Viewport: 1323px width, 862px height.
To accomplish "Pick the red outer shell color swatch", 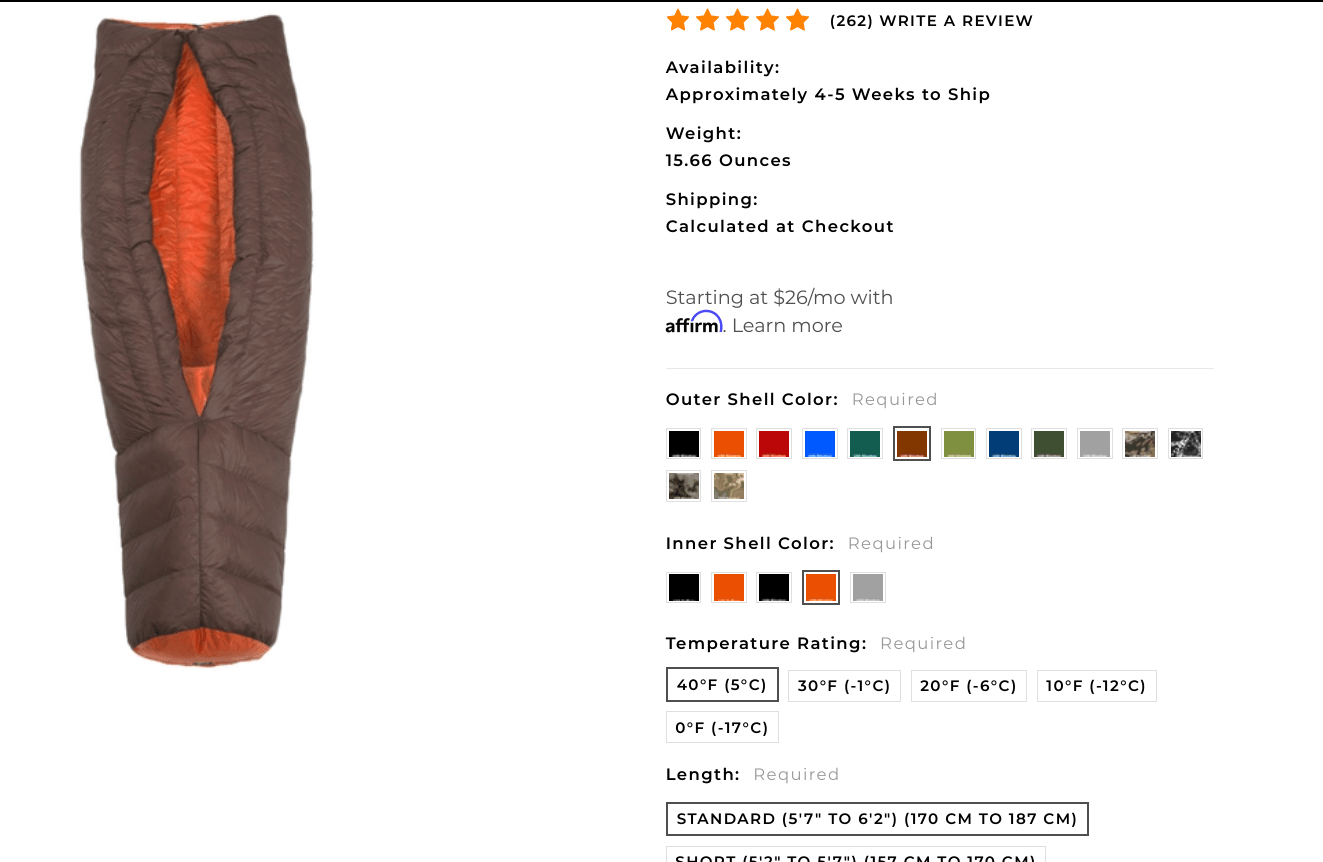I will 774,444.
